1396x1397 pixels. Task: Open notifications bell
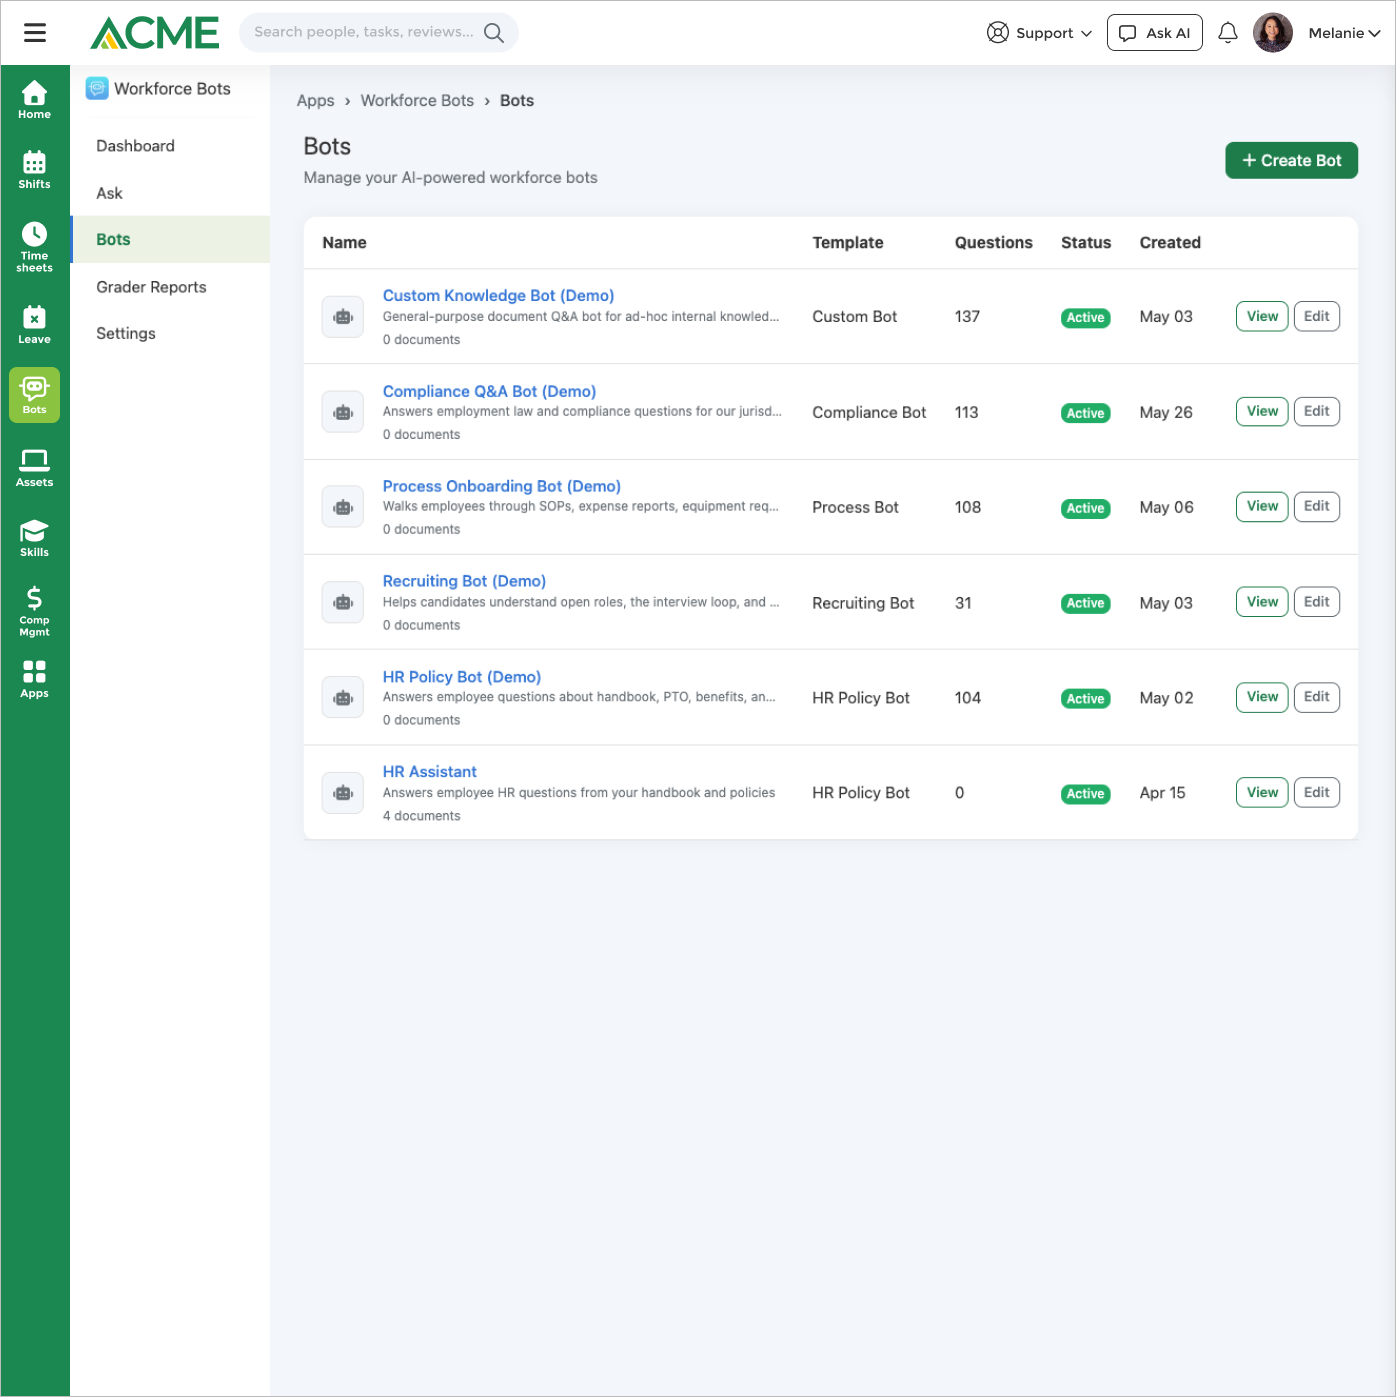(x=1228, y=33)
